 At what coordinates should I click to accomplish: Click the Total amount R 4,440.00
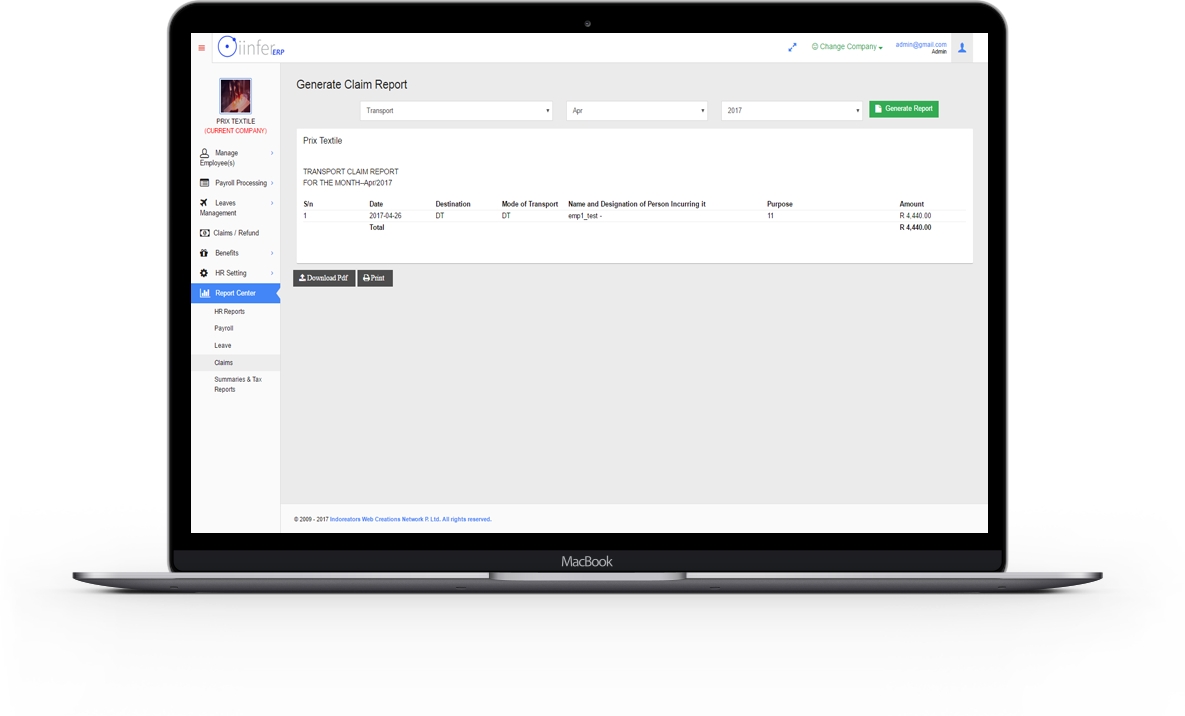915,228
